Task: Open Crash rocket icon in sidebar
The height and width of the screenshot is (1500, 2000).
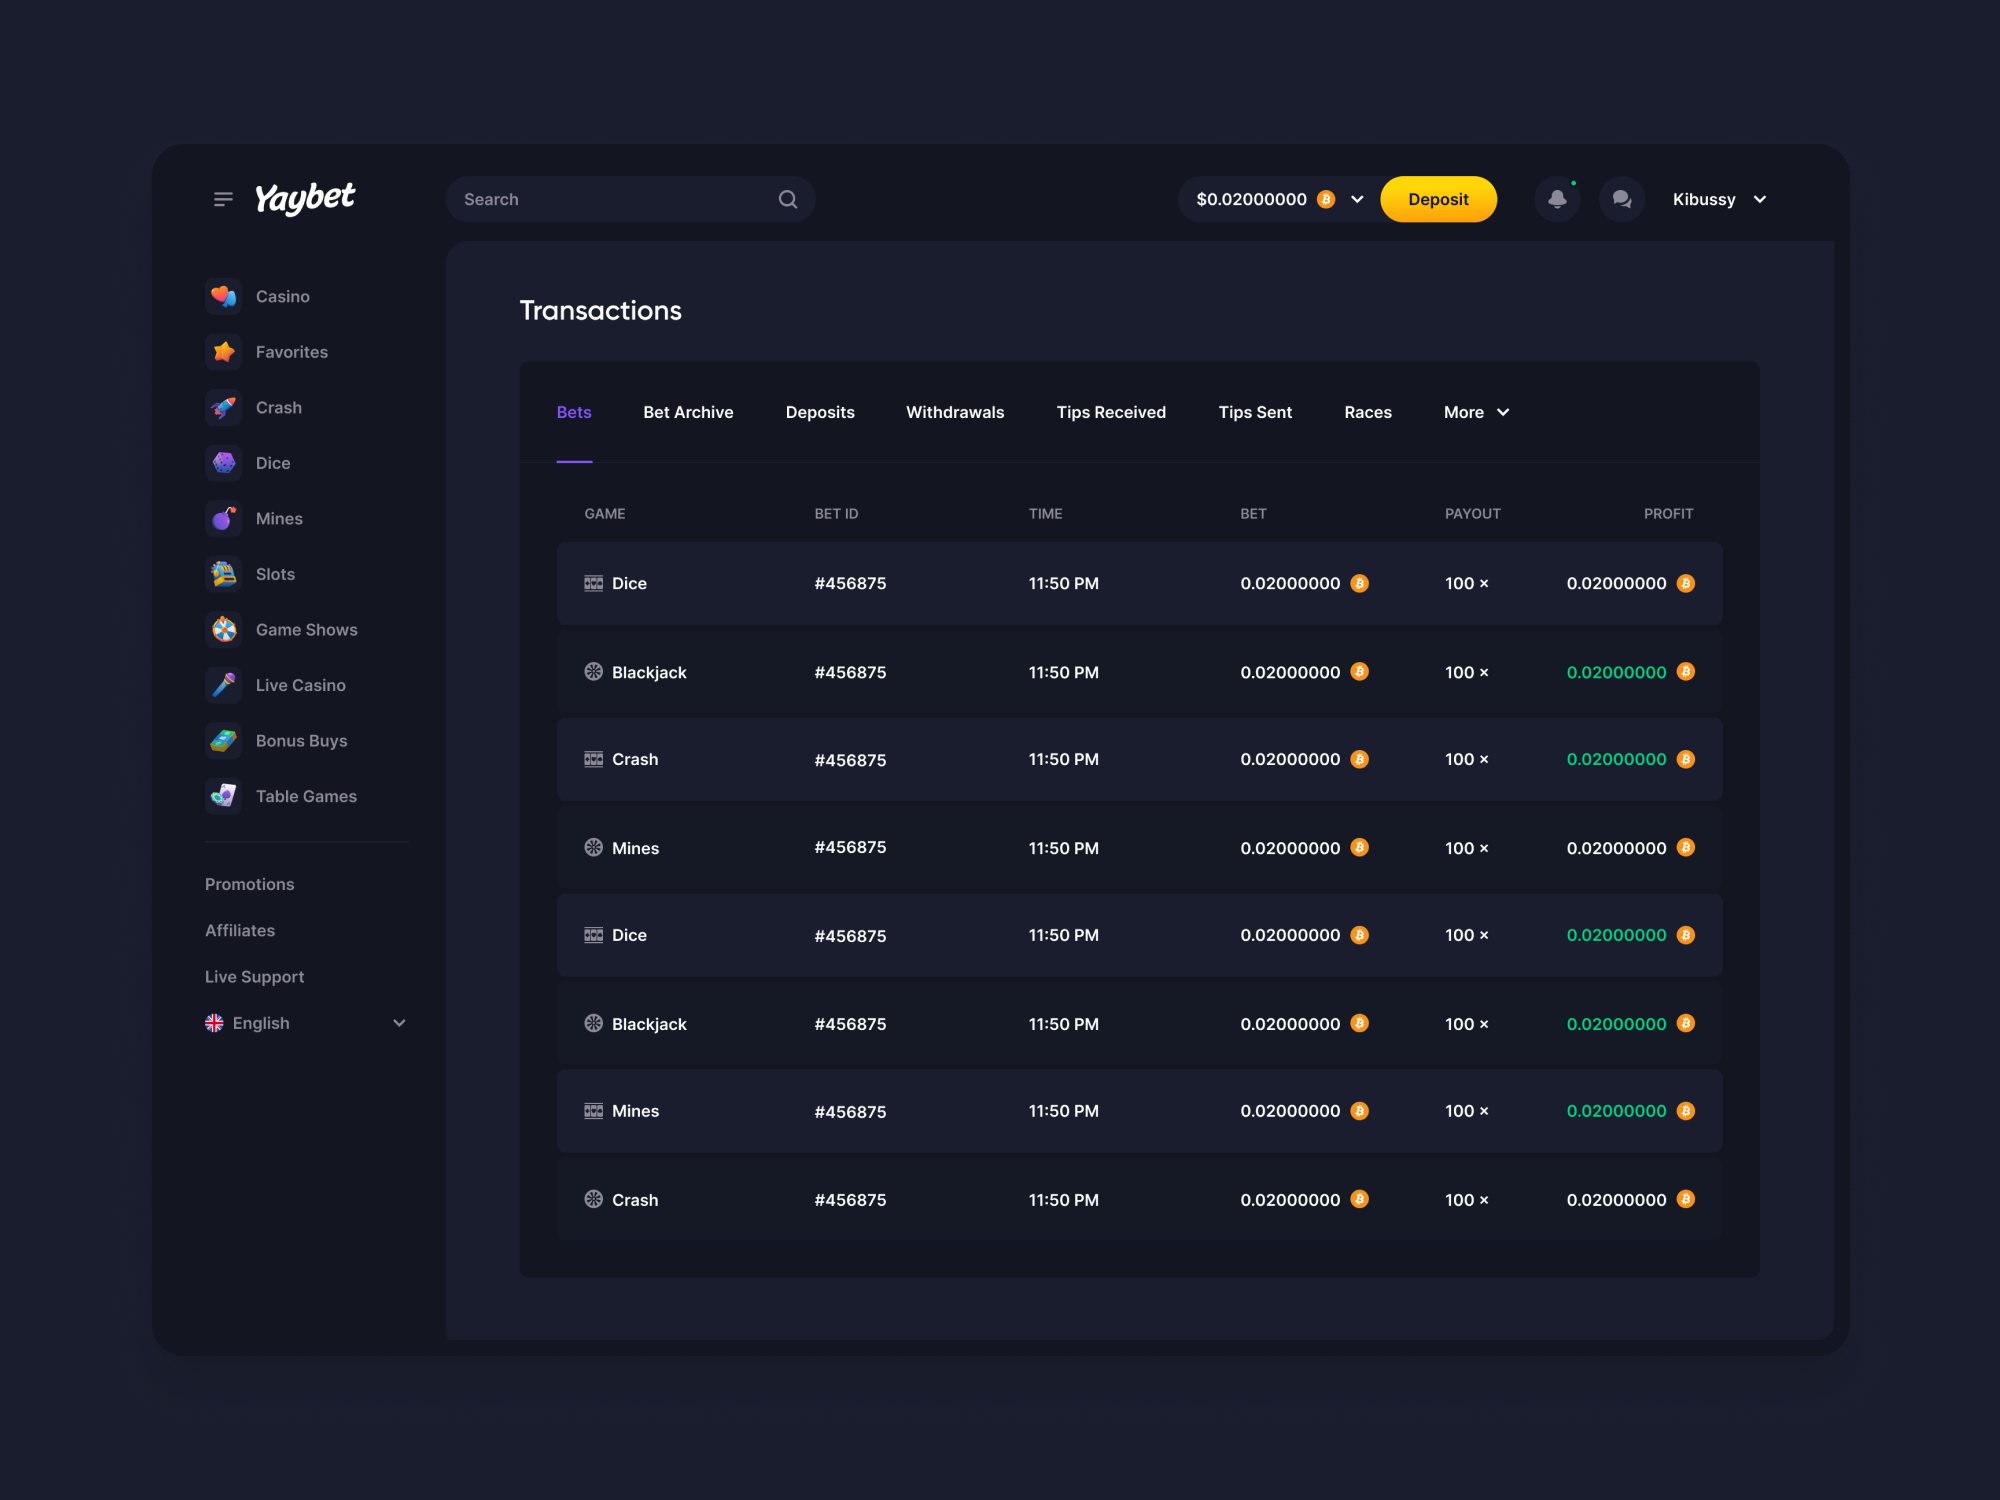Action: [224, 408]
